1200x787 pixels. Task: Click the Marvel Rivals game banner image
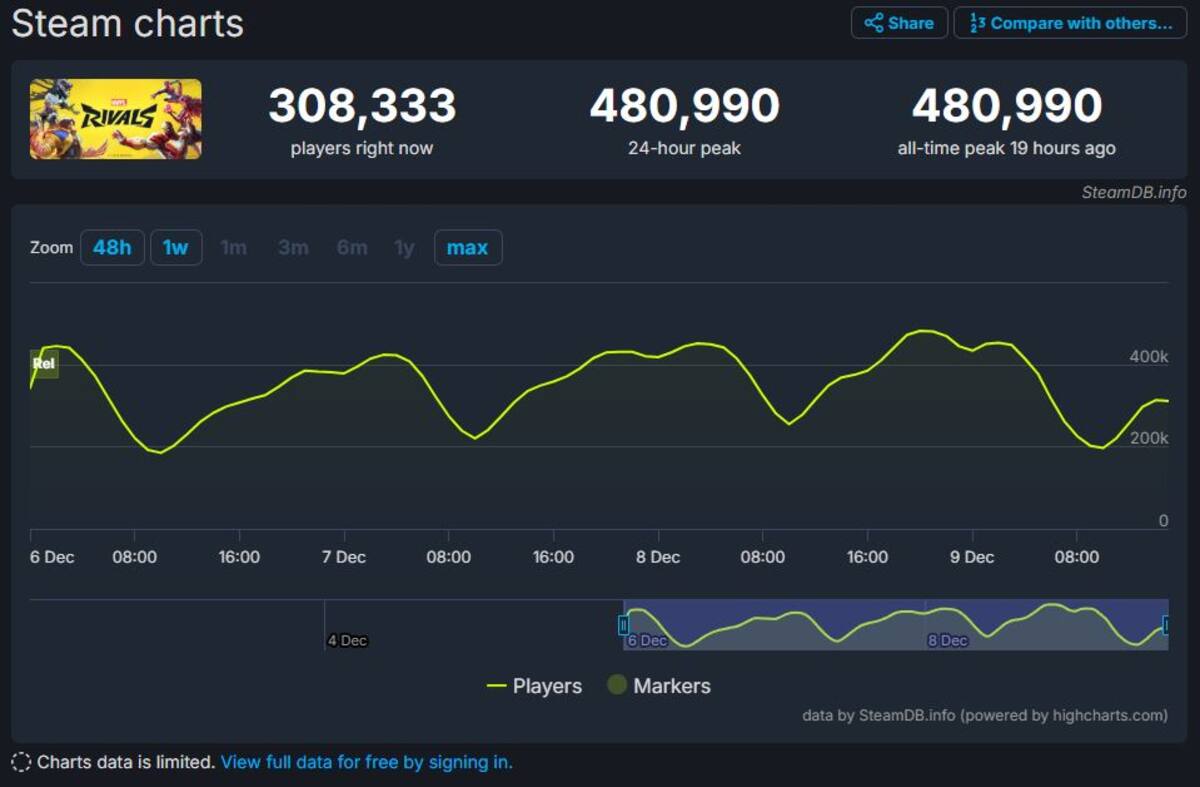click(x=115, y=119)
